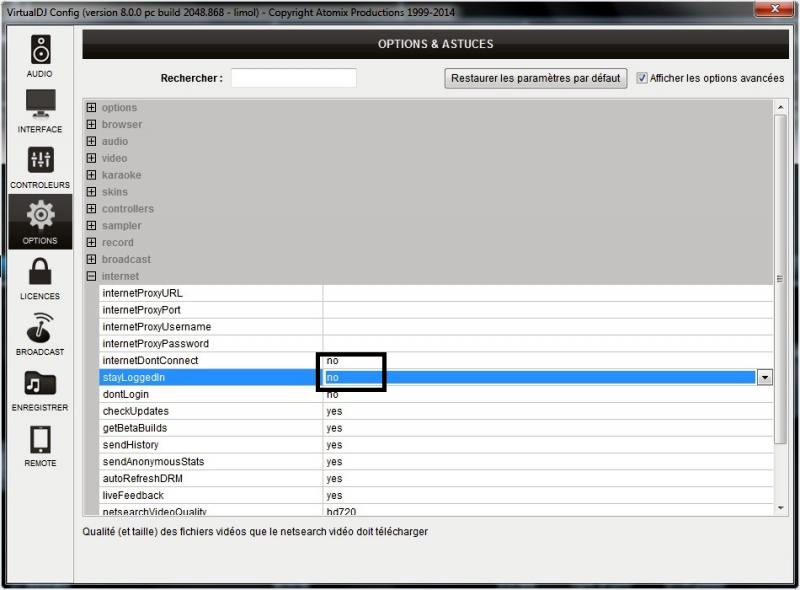Focus the Rechercher search field
The height and width of the screenshot is (590, 800).
tap(294, 78)
